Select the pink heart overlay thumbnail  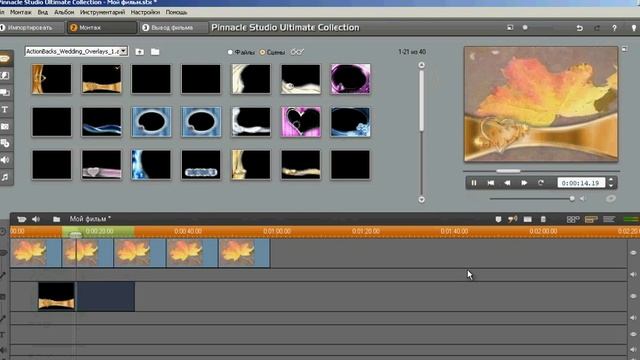coord(301,122)
